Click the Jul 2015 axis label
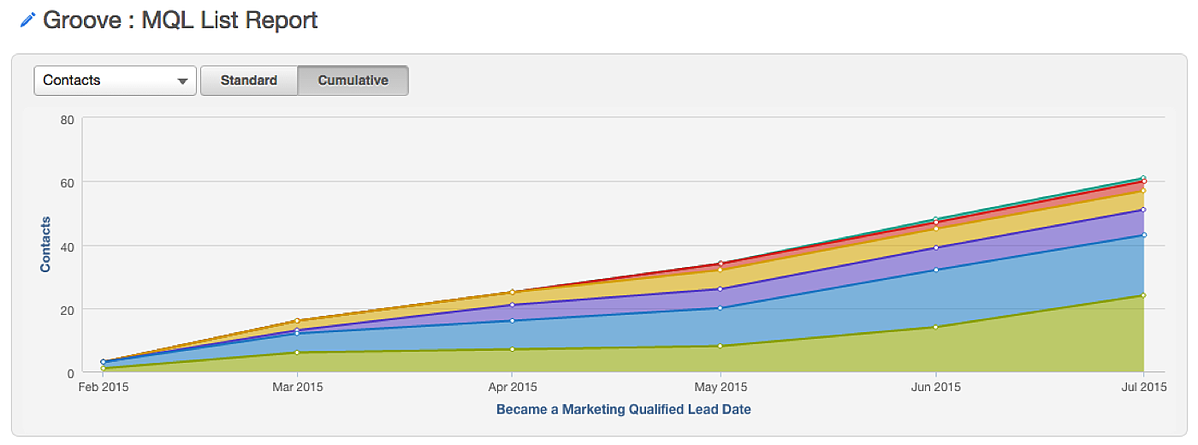Image resolution: width=1198 pixels, height=445 pixels. [1143, 387]
